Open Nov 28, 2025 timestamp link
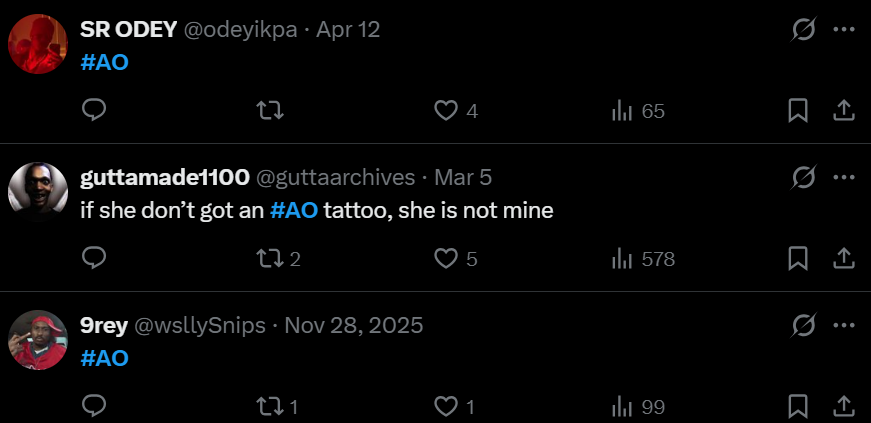The width and height of the screenshot is (871, 423). point(354,326)
